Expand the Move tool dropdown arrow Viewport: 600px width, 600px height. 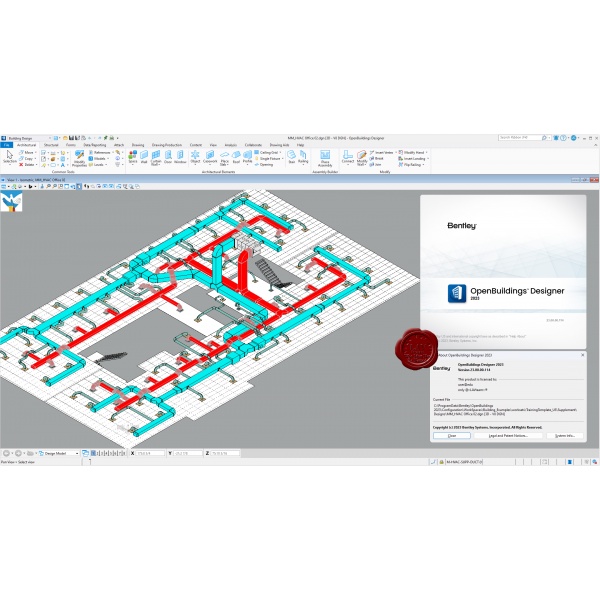pyautogui.click(x=36, y=152)
